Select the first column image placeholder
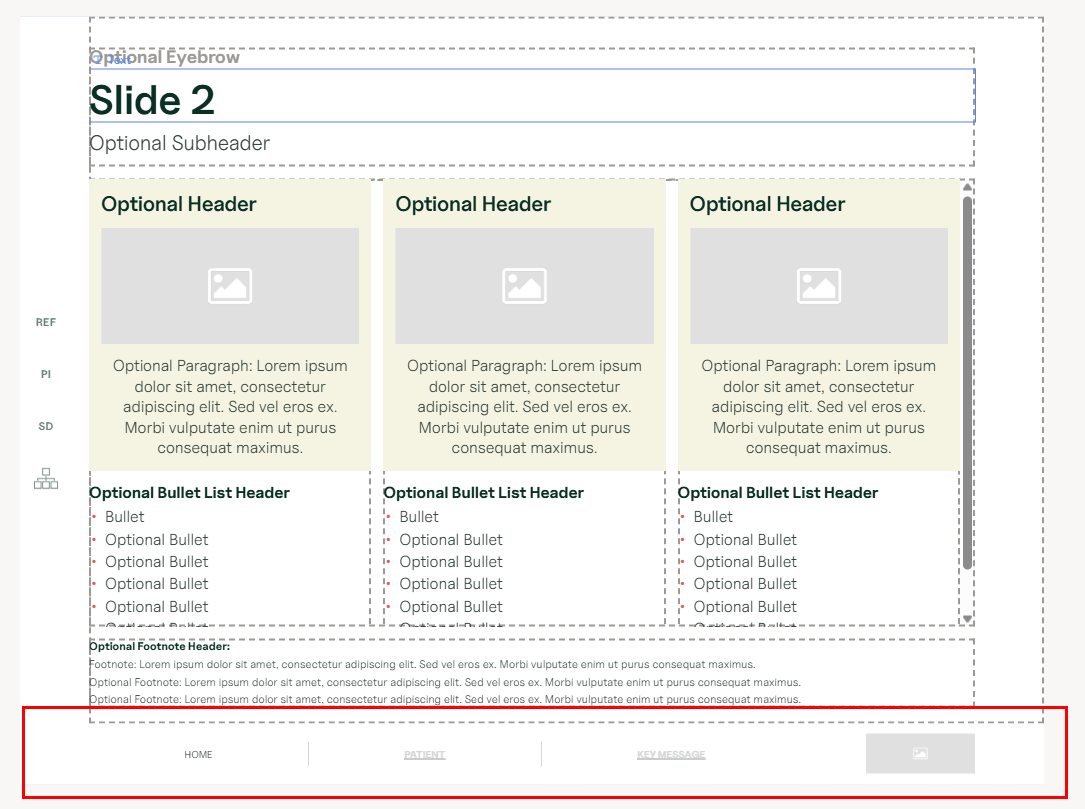This screenshot has height=809, width=1085. click(230, 286)
